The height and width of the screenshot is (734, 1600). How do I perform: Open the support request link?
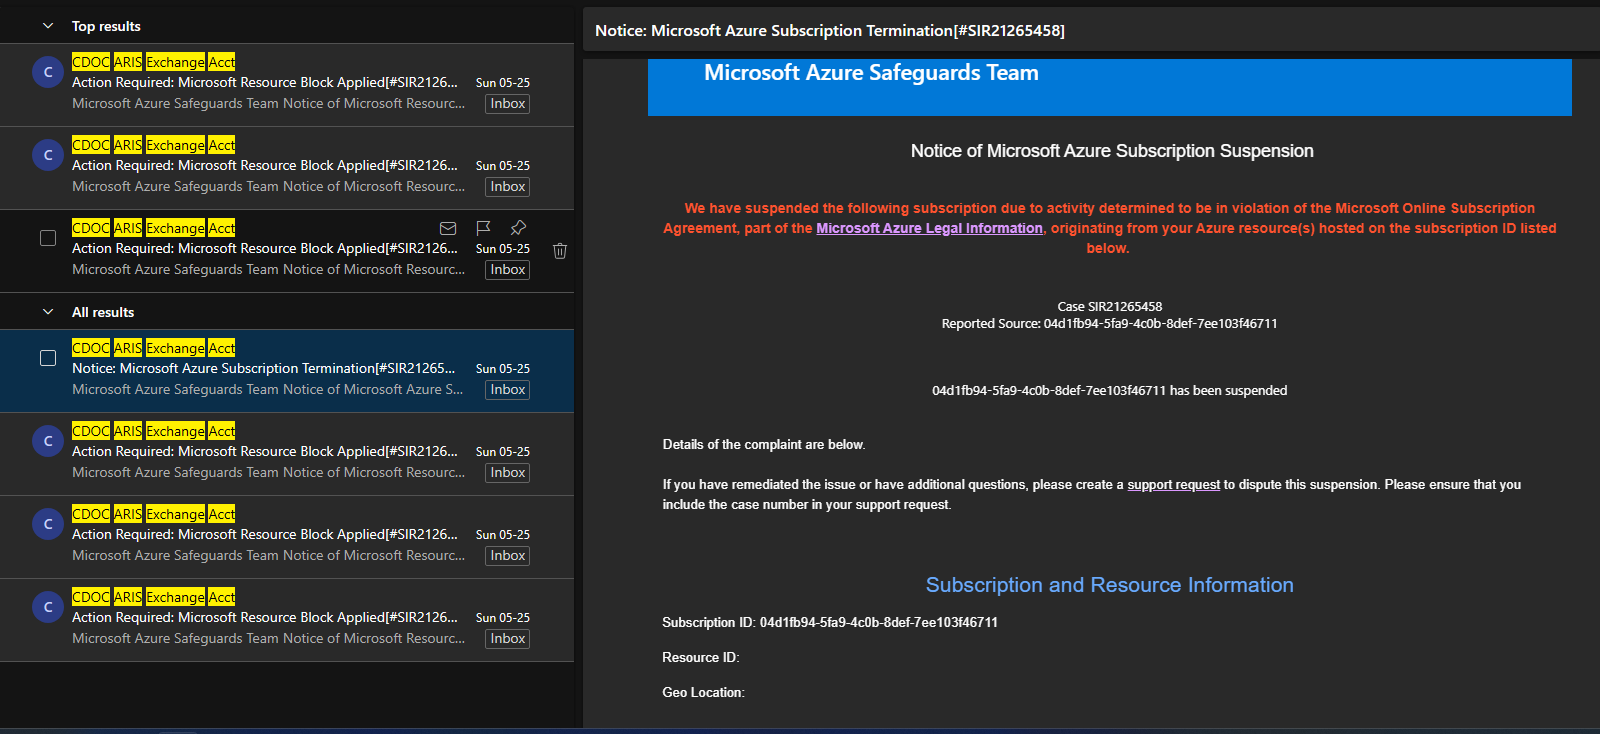coord(1173,484)
